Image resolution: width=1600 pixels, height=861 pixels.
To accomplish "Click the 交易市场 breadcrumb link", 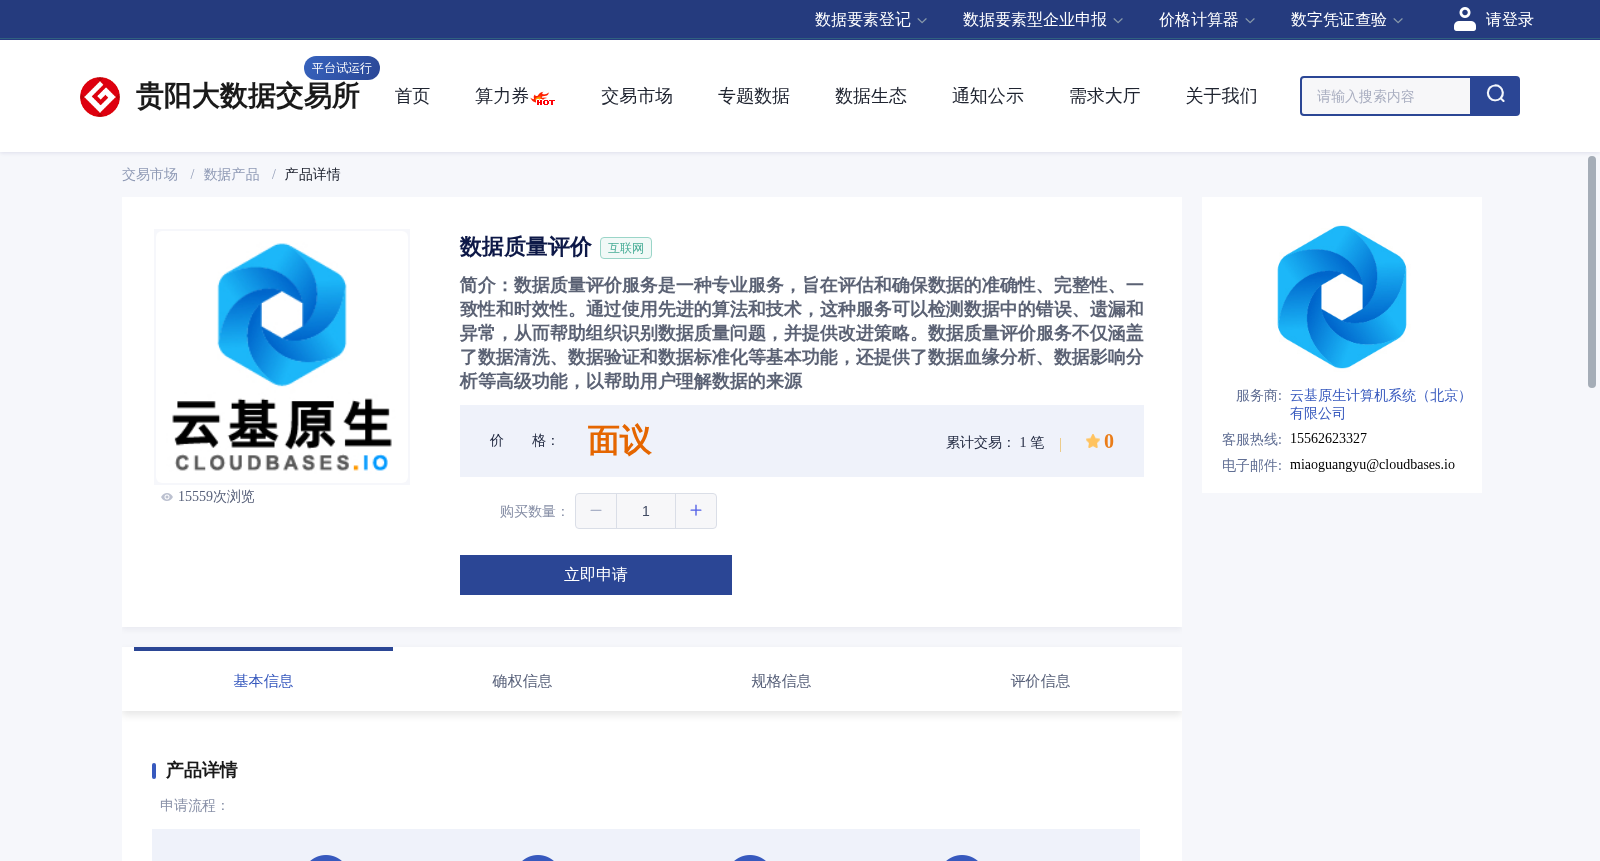I will tap(150, 175).
